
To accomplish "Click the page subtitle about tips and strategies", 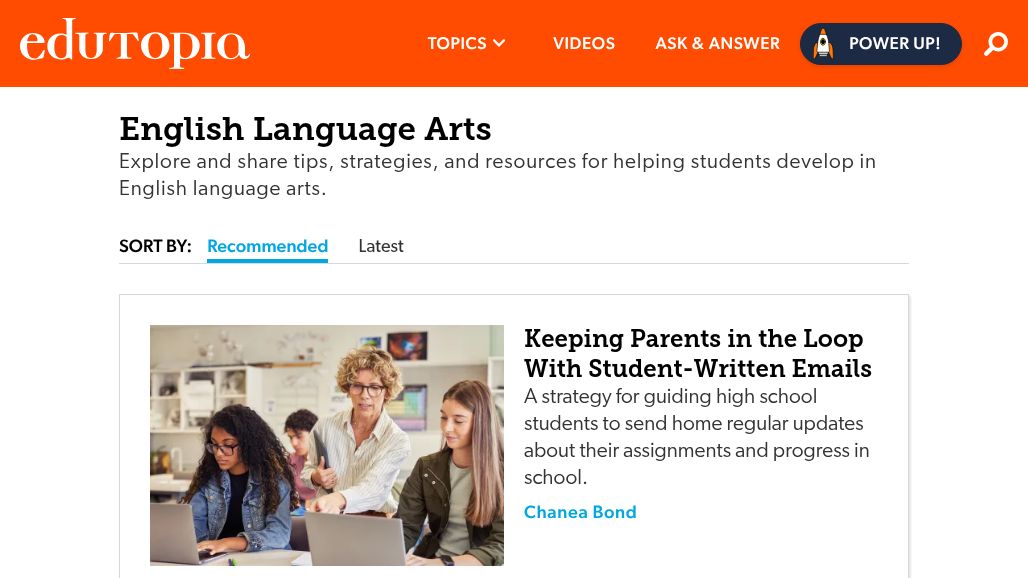I will point(497,175).
